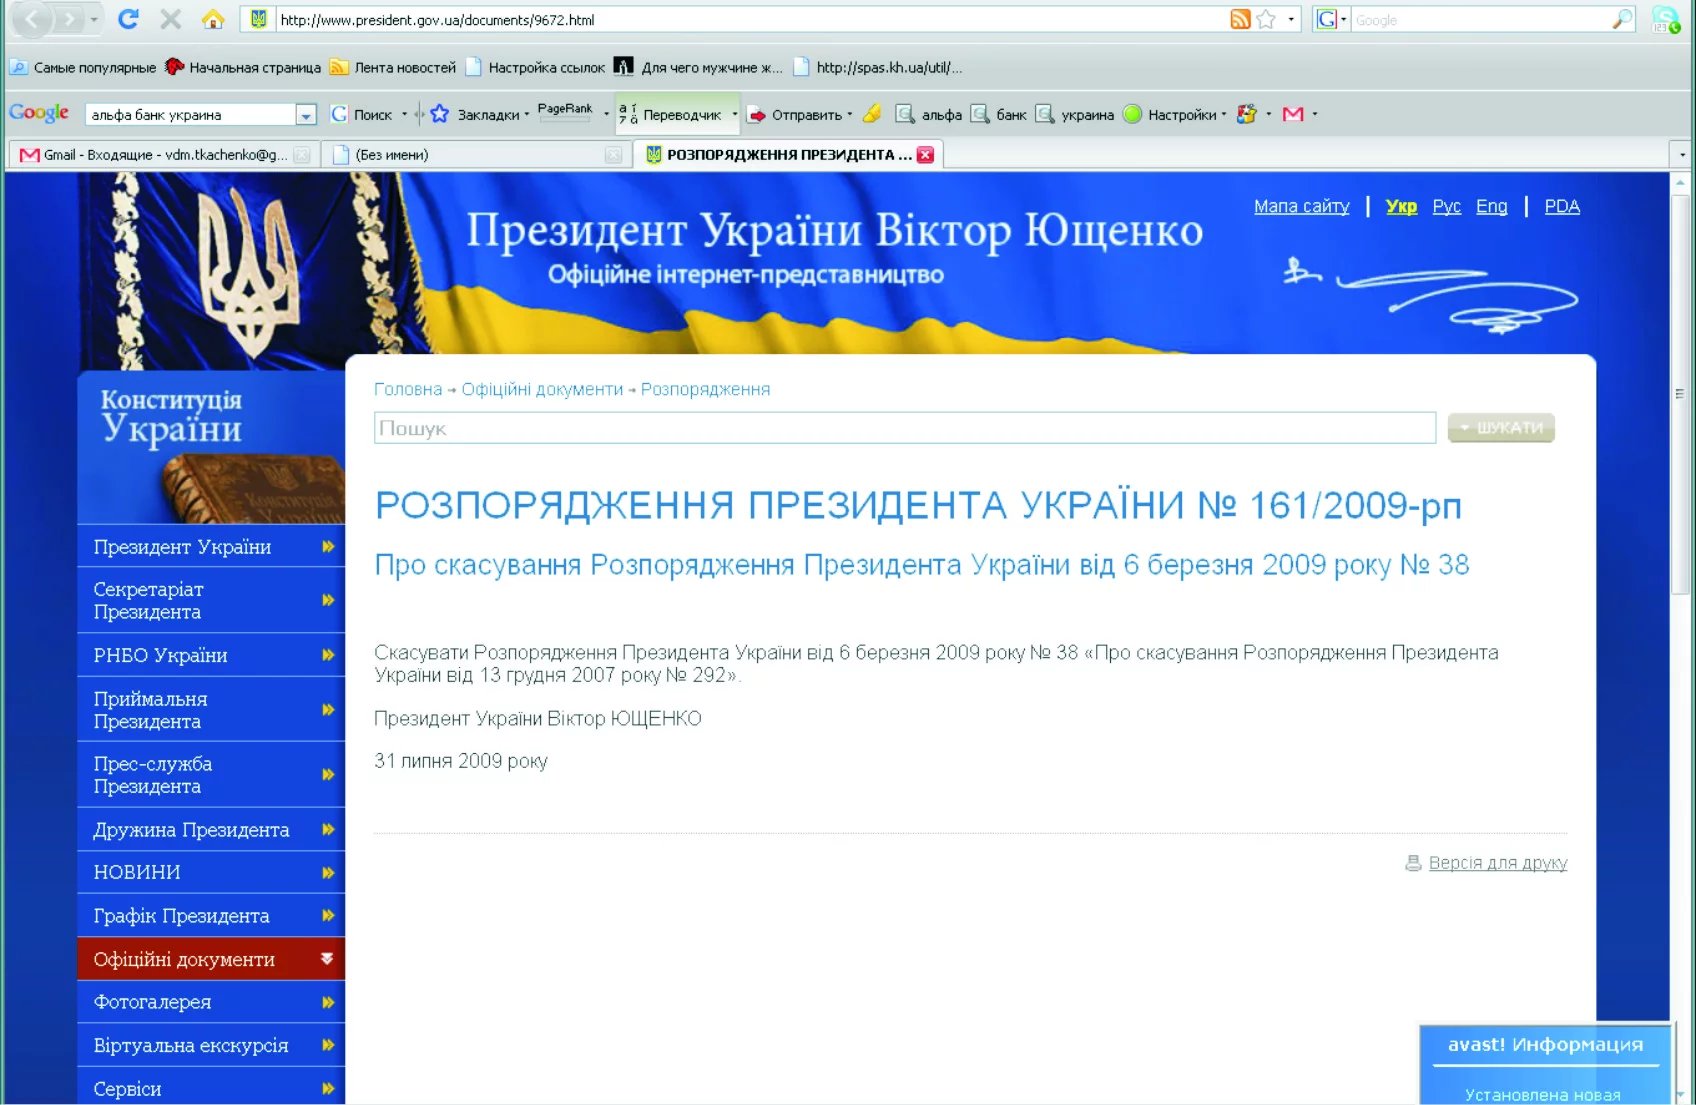Click the Google toolbar highlighter icon
Image resolution: width=1696 pixels, height=1105 pixels.
tap(873, 114)
